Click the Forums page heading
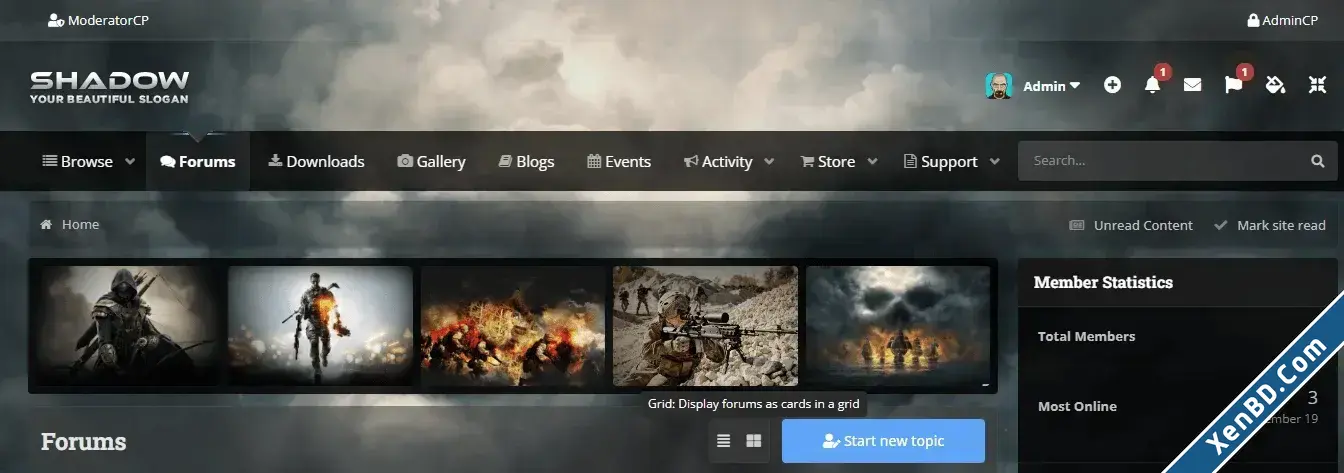The width and height of the screenshot is (1344, 473). [83, 441]
